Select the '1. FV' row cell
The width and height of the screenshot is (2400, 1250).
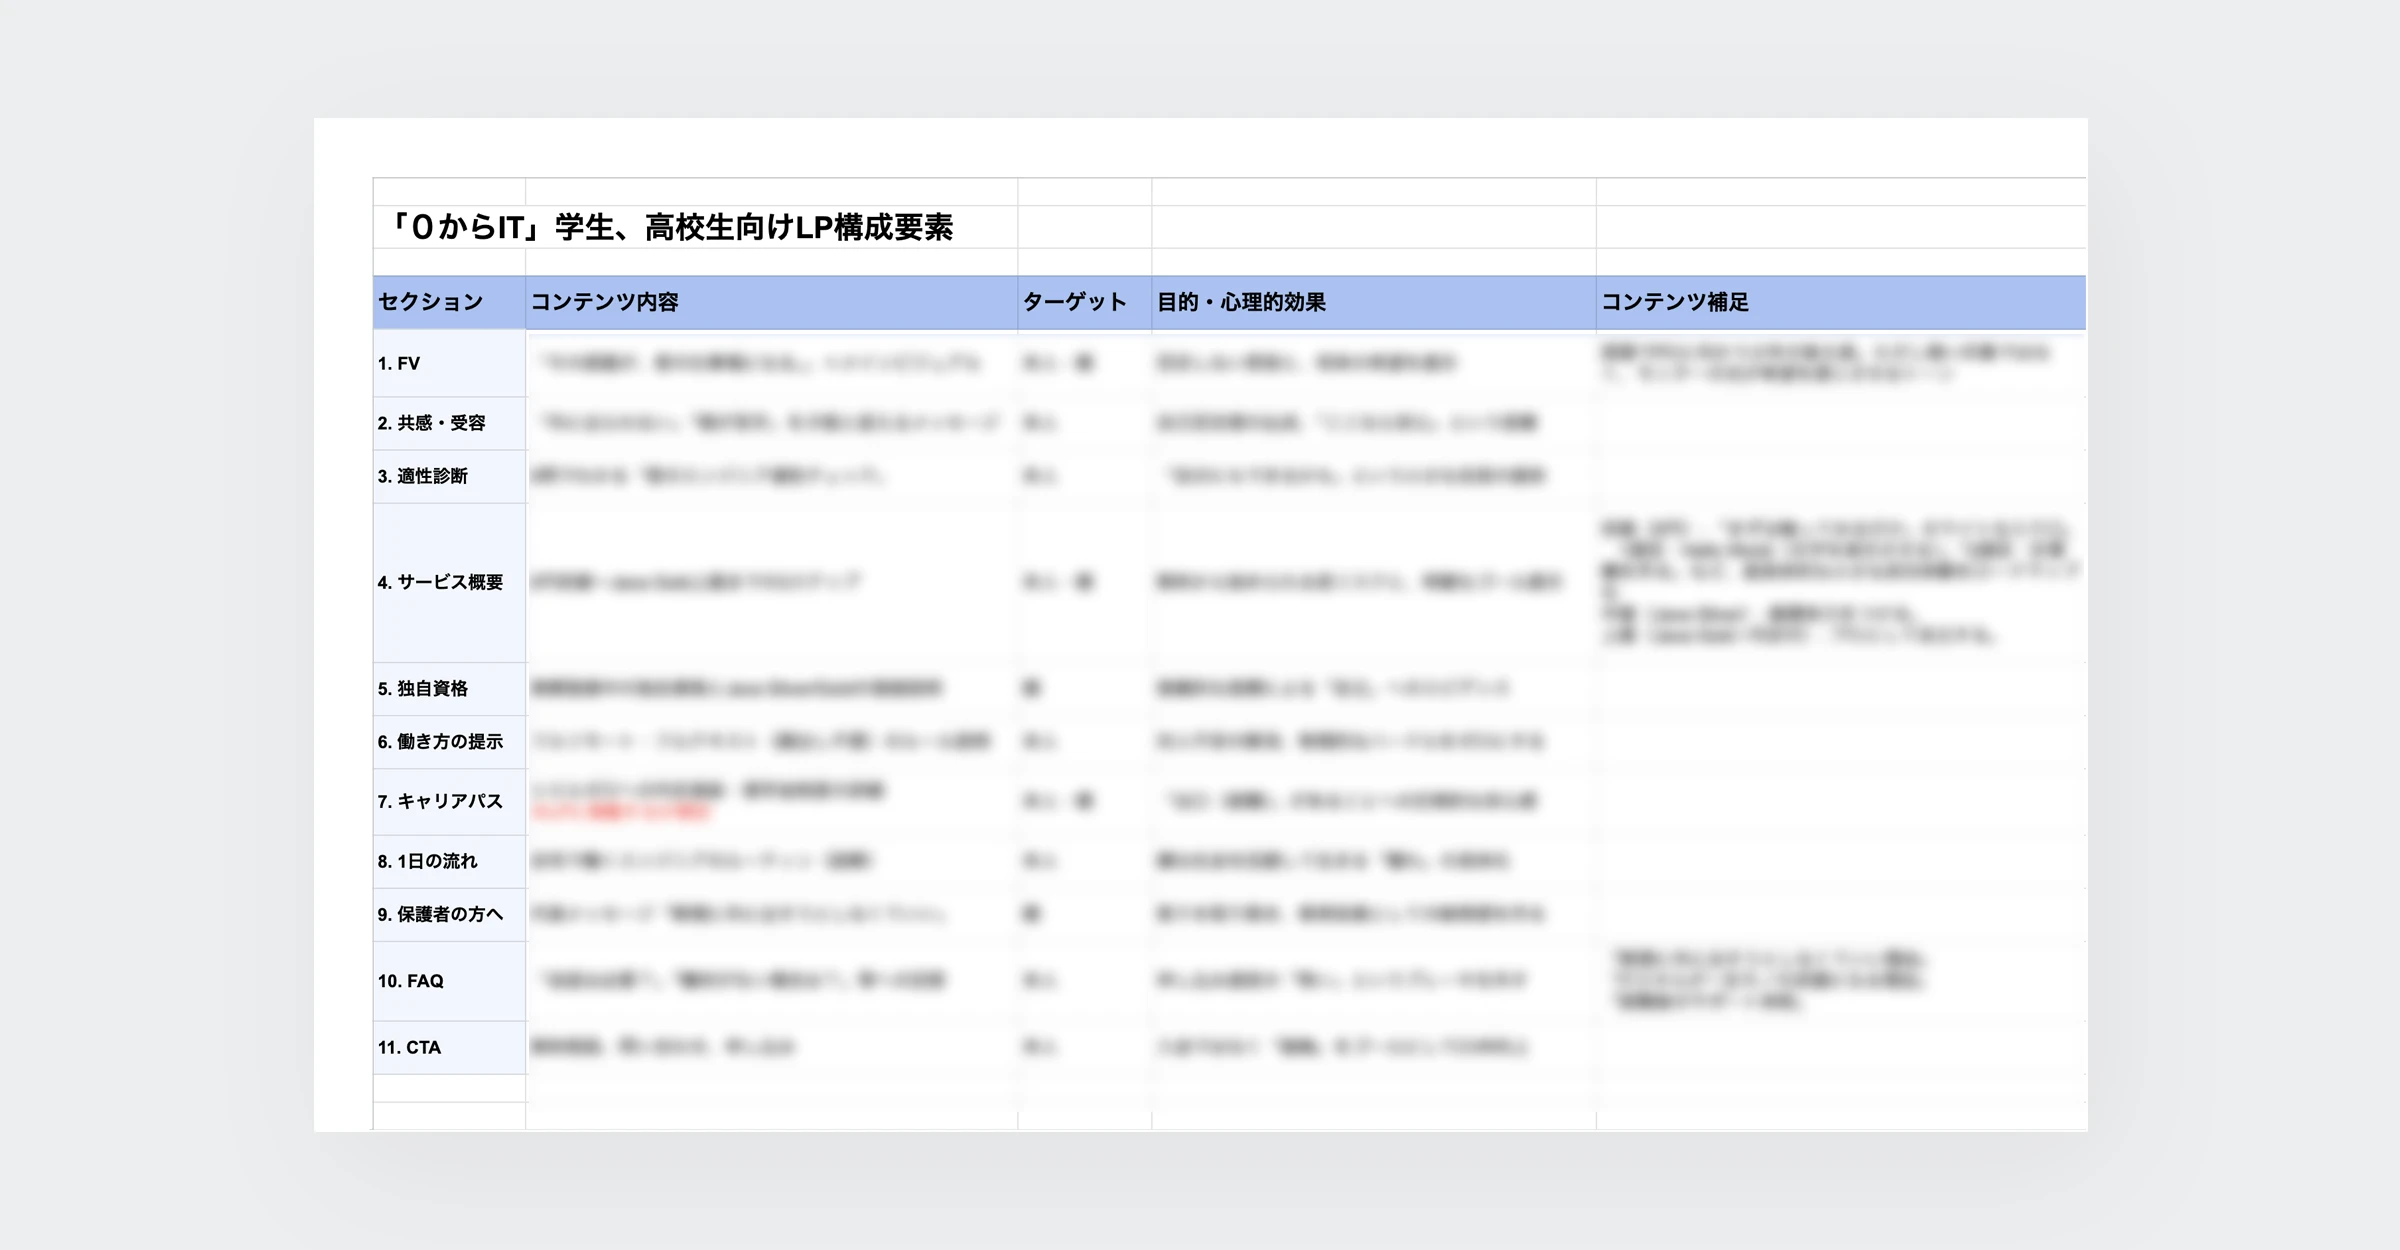click(449, 363)
